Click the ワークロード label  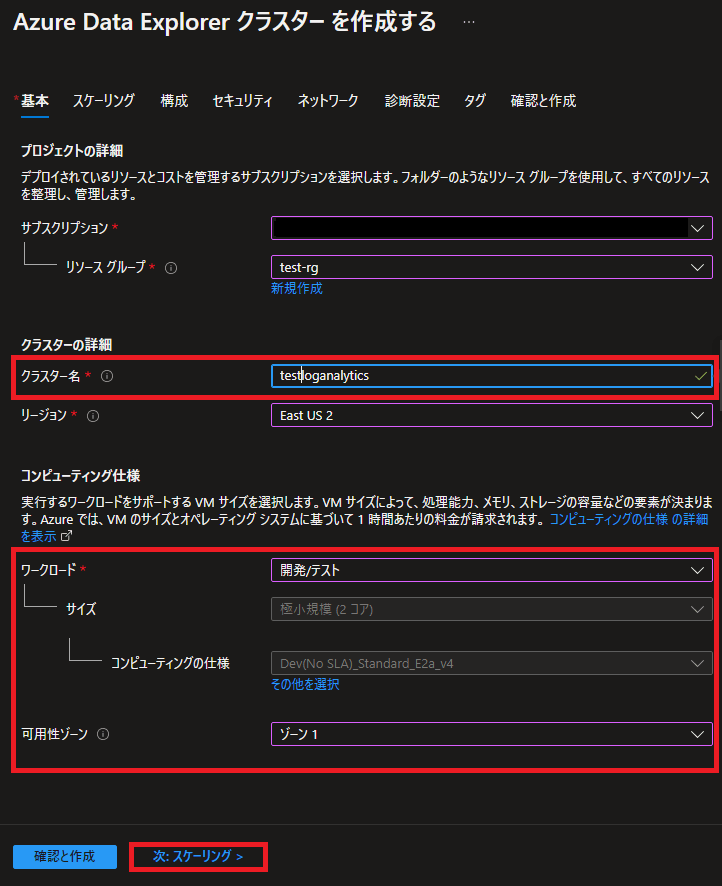(x=49, y=570)
